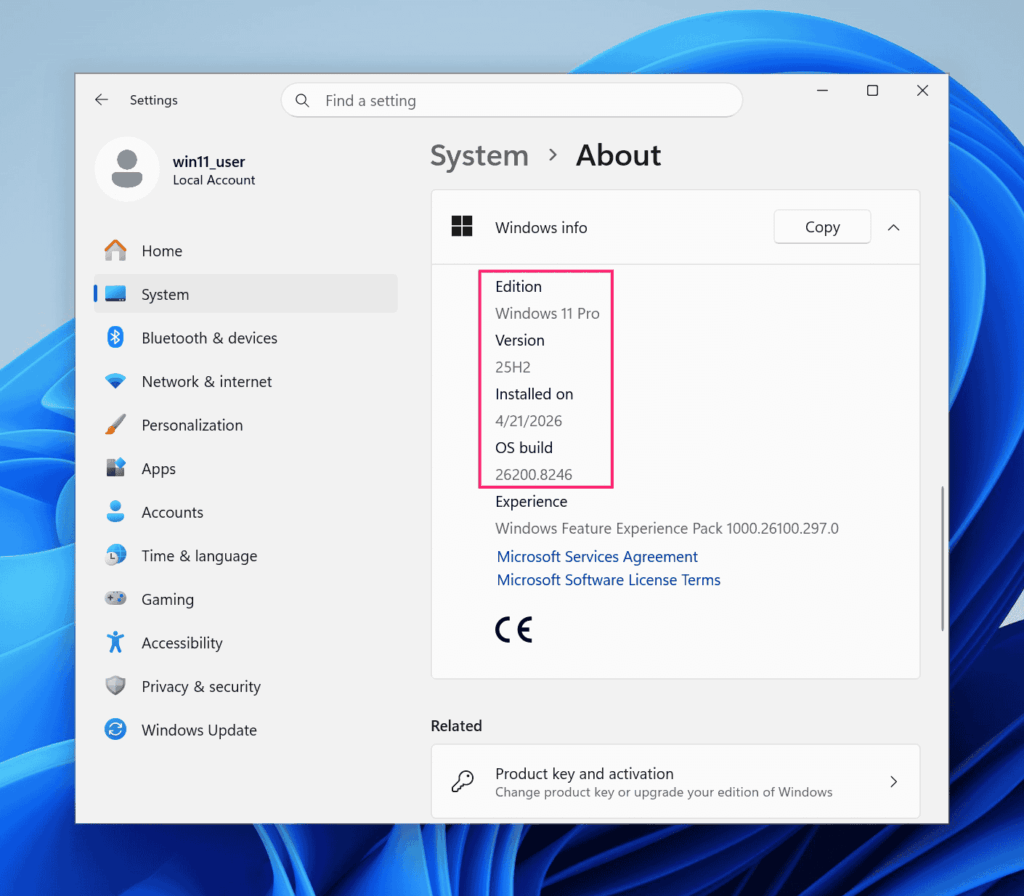Click the Accounts person icon
This screenshot has height=896, width=1024.
point(116,512)
